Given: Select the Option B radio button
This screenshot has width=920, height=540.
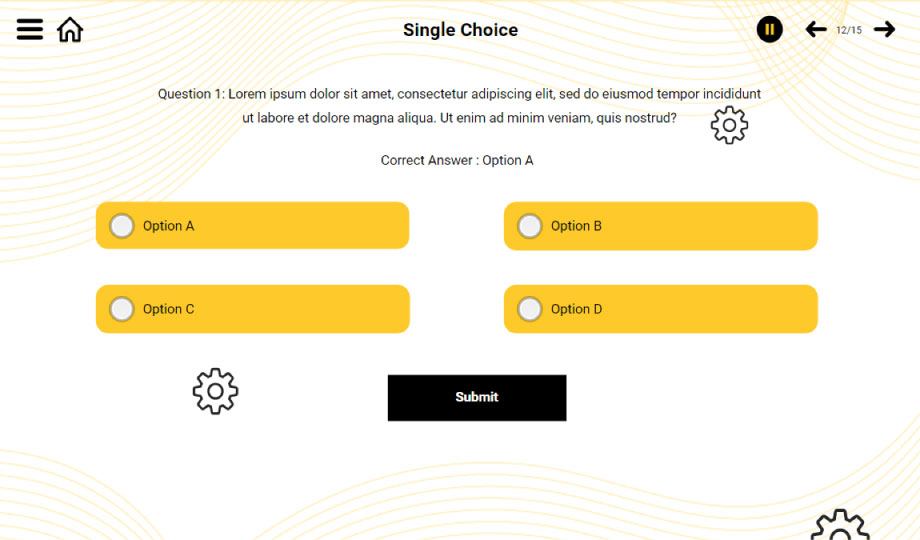Looking at the screenshot, I should [x=530, y=226].
